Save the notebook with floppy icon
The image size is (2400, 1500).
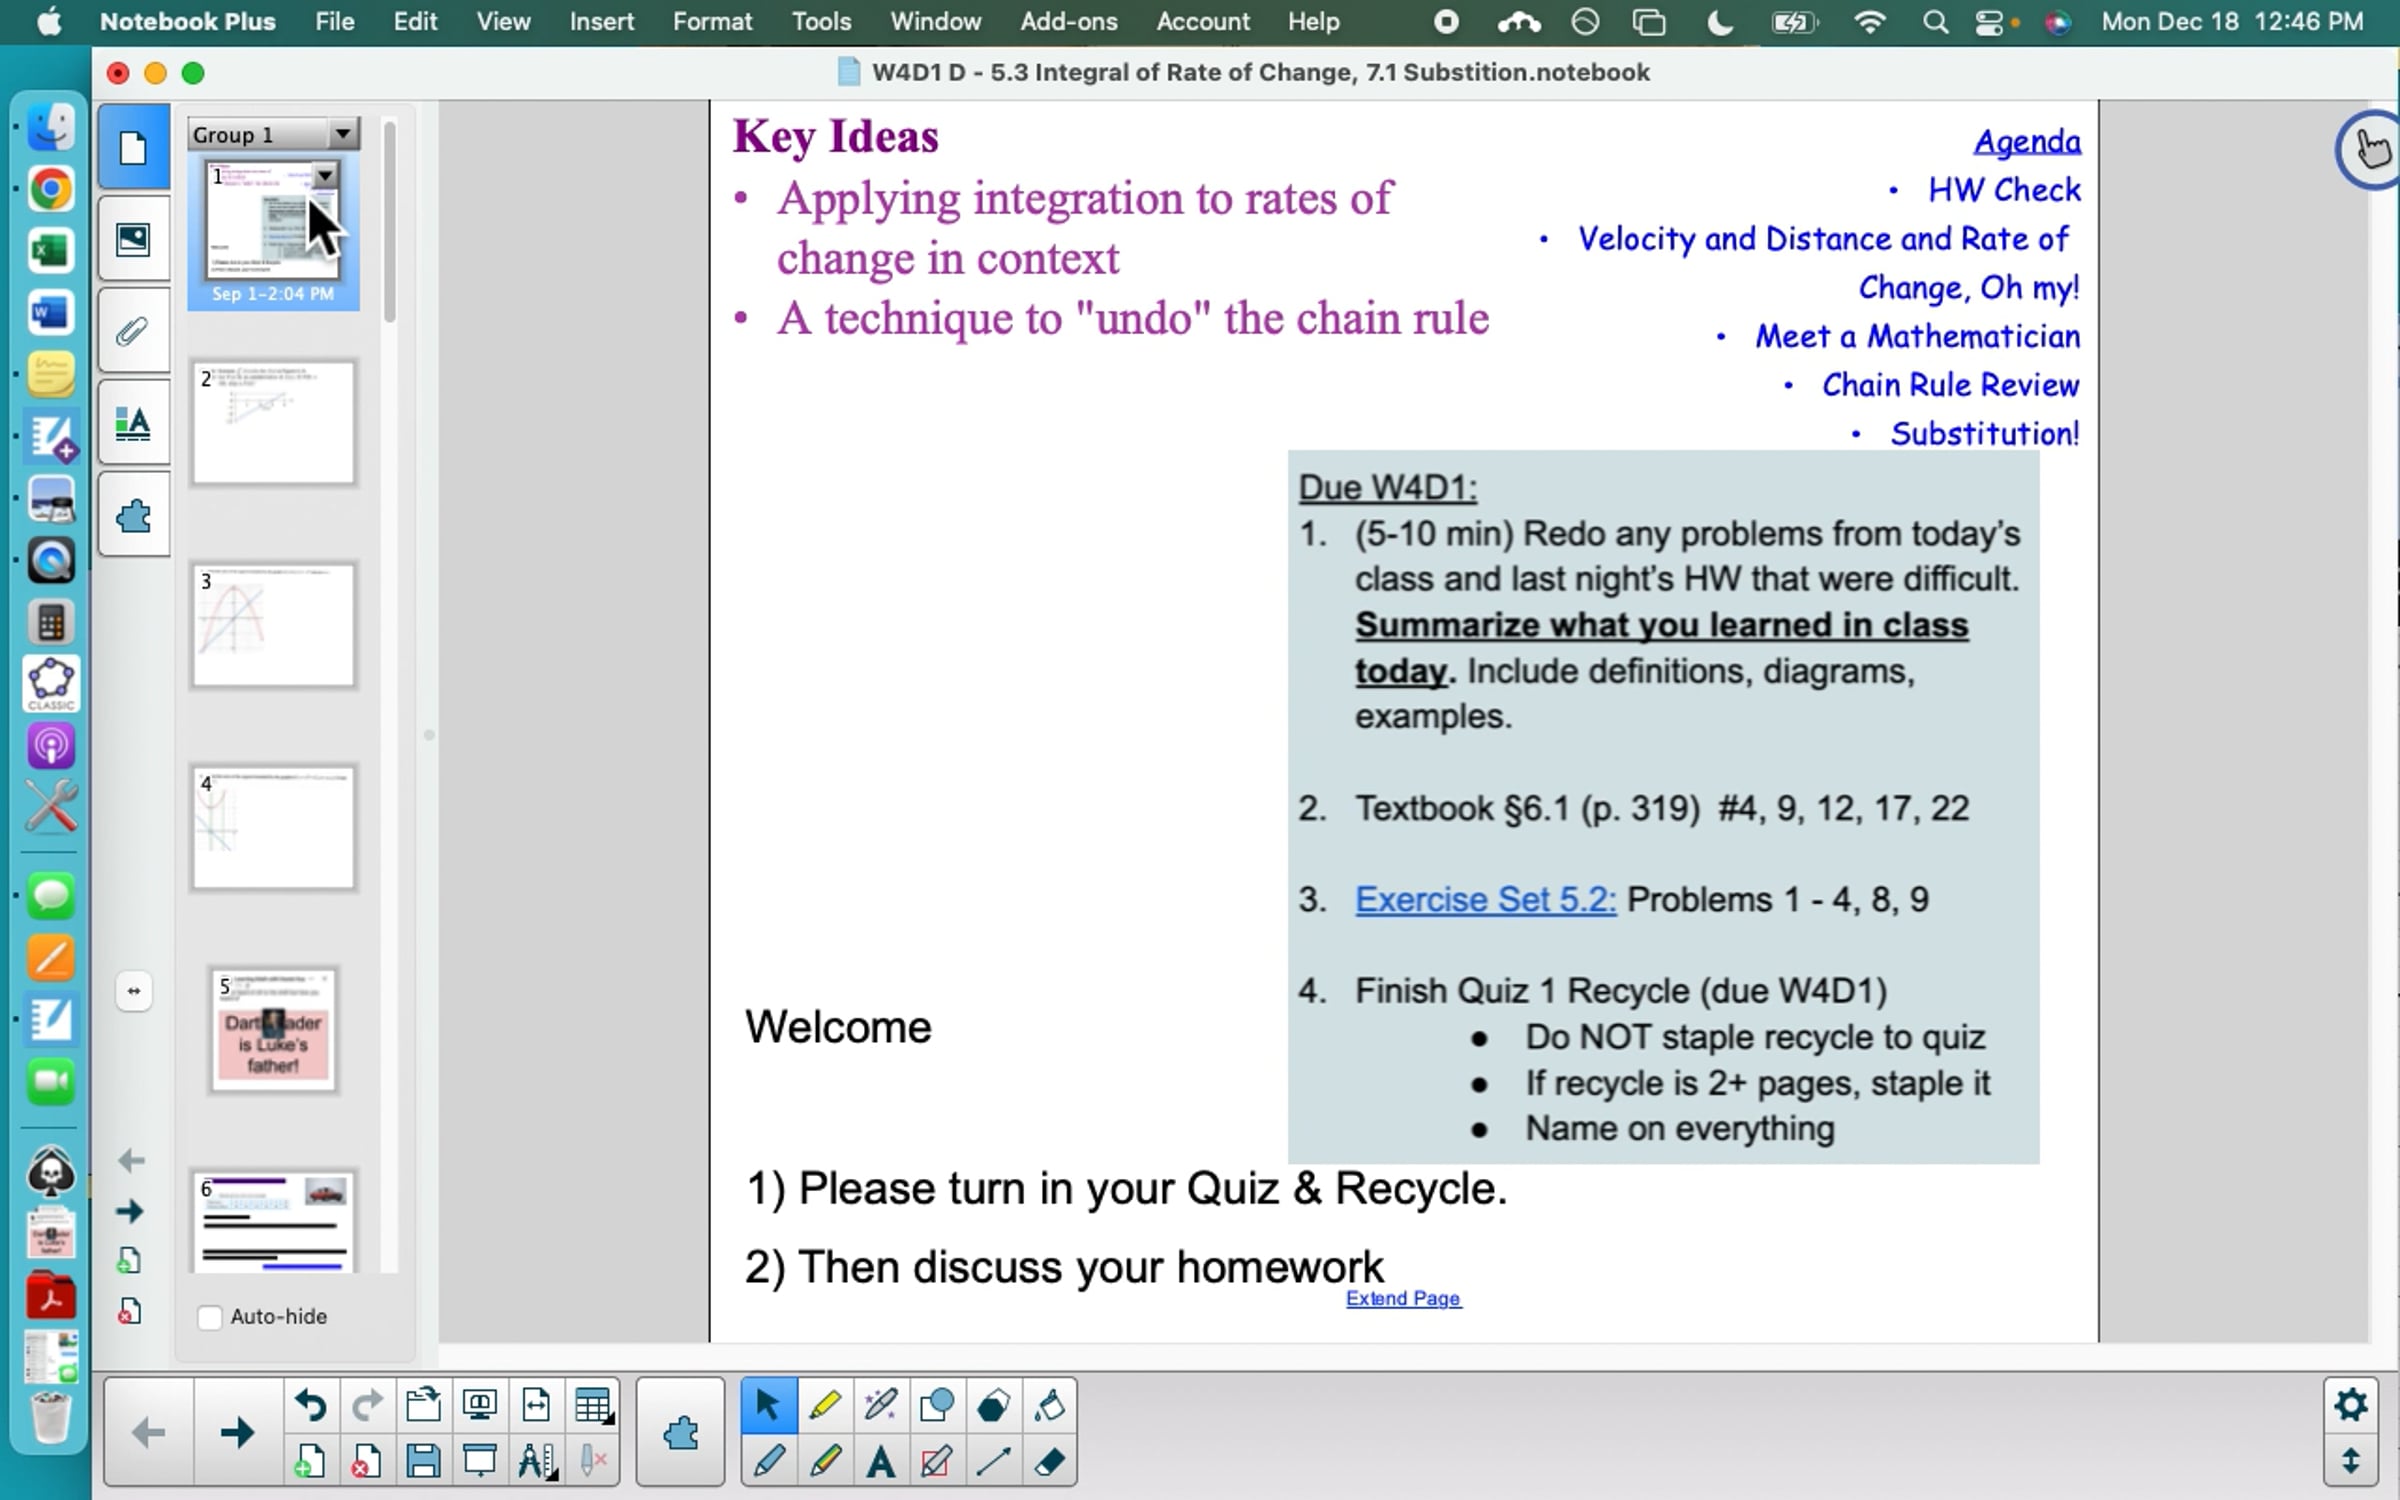click(423, 1462)
